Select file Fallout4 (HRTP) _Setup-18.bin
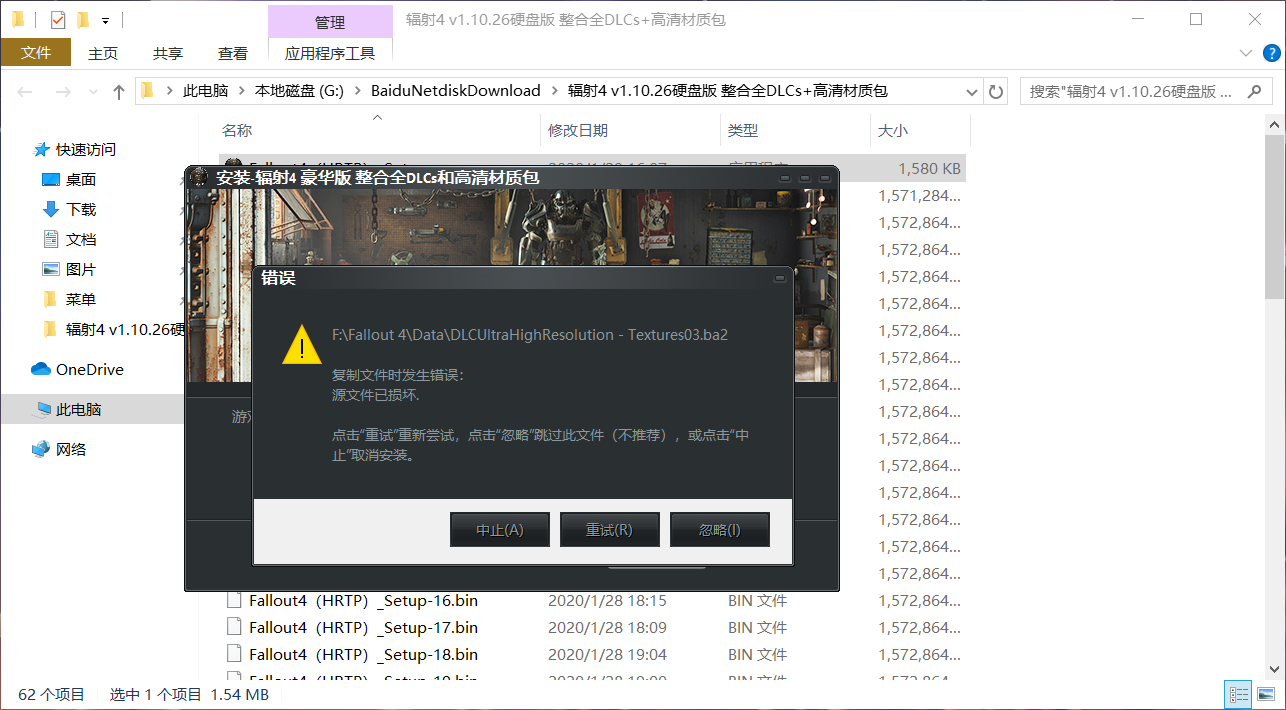1286x710 pixels. (x=363, y=655)
